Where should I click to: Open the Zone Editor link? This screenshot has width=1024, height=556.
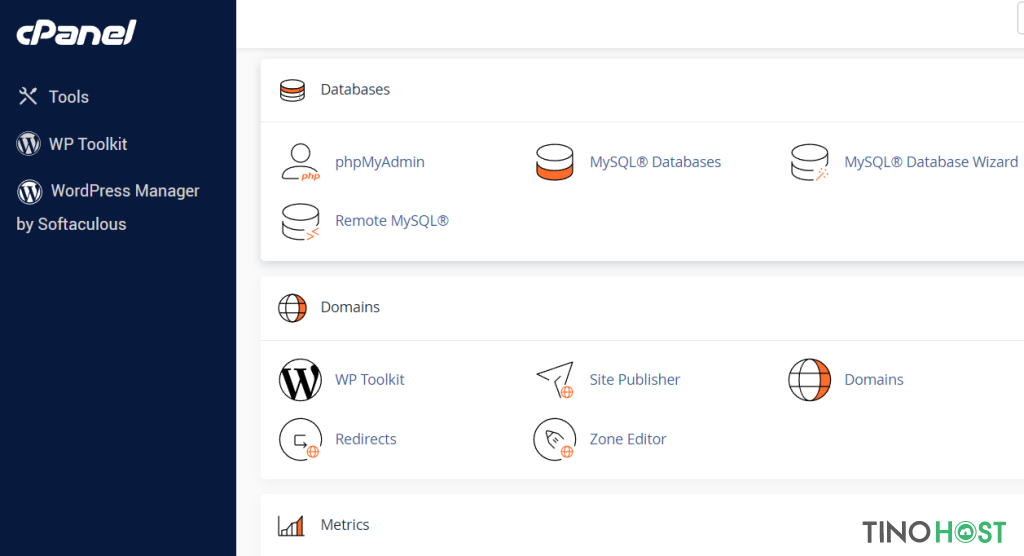[628, 439]
